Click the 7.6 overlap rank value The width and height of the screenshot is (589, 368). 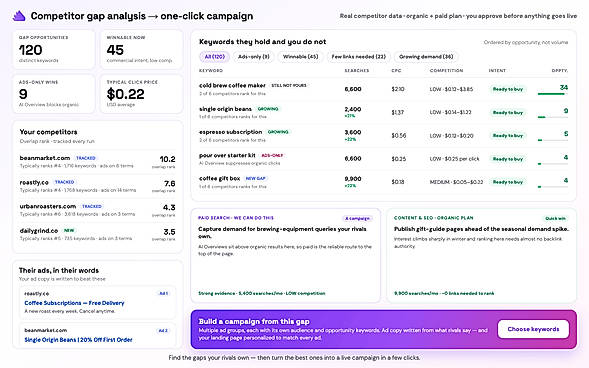[x=169, y=184]
